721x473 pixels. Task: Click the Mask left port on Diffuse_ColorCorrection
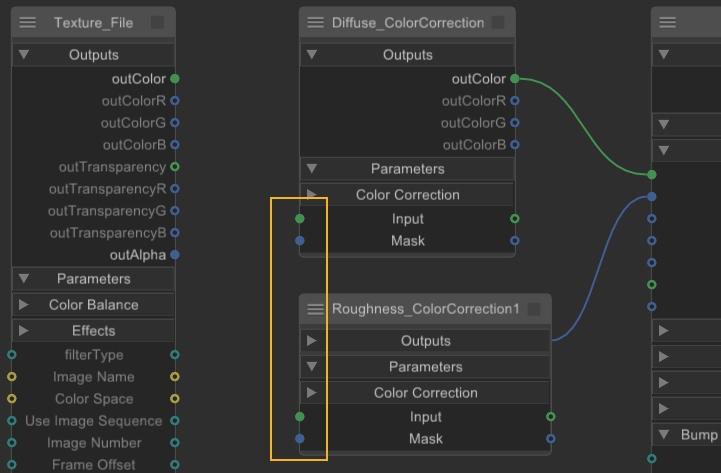[x=300, y=241]
